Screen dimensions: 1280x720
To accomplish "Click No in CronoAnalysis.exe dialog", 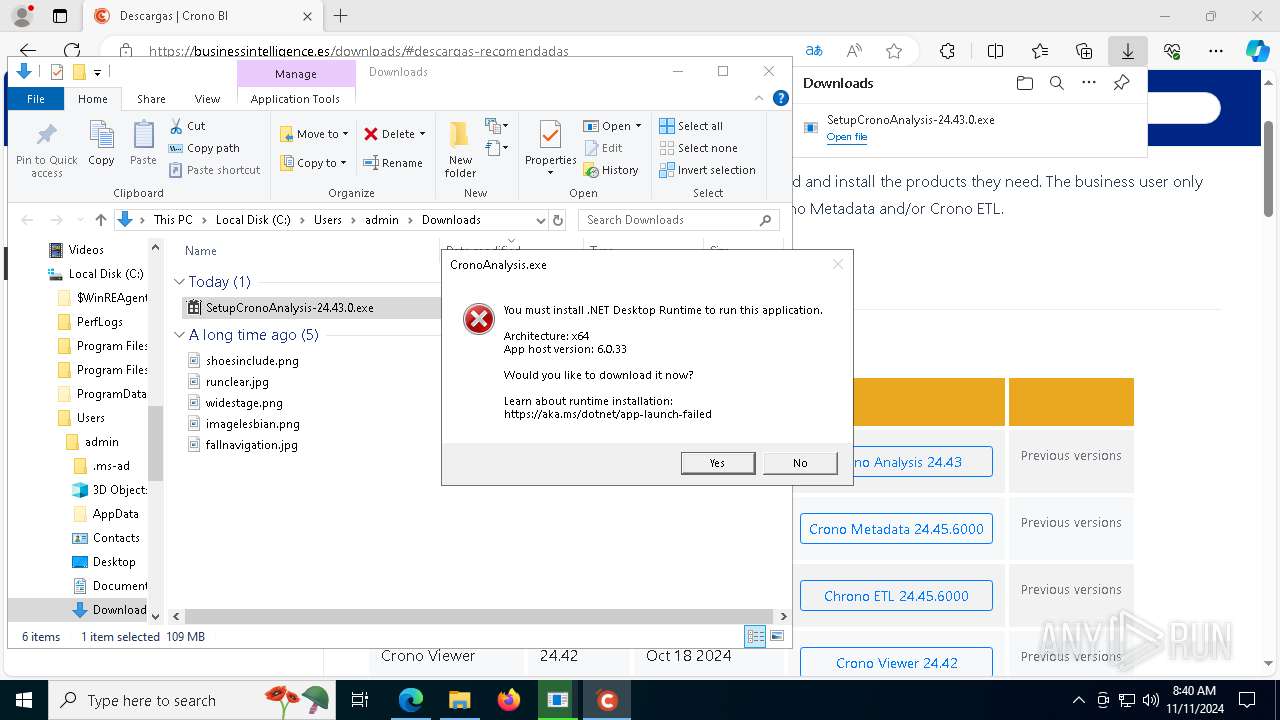I will (x=800, y=463).
